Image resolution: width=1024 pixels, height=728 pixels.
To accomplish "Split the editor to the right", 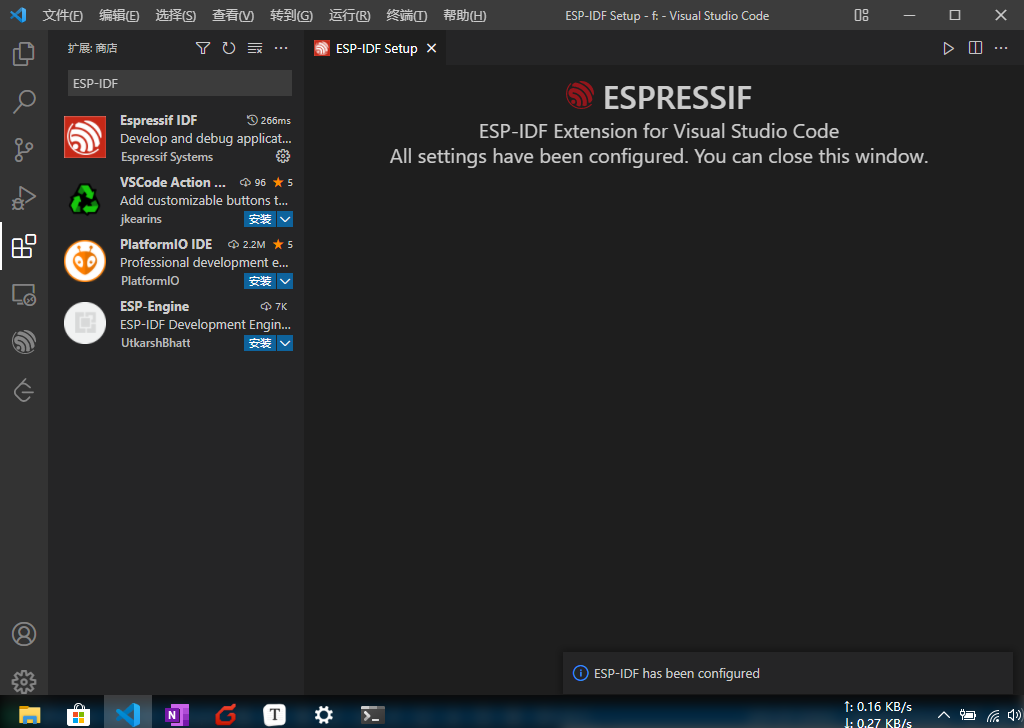I will (x=975, y=48).
